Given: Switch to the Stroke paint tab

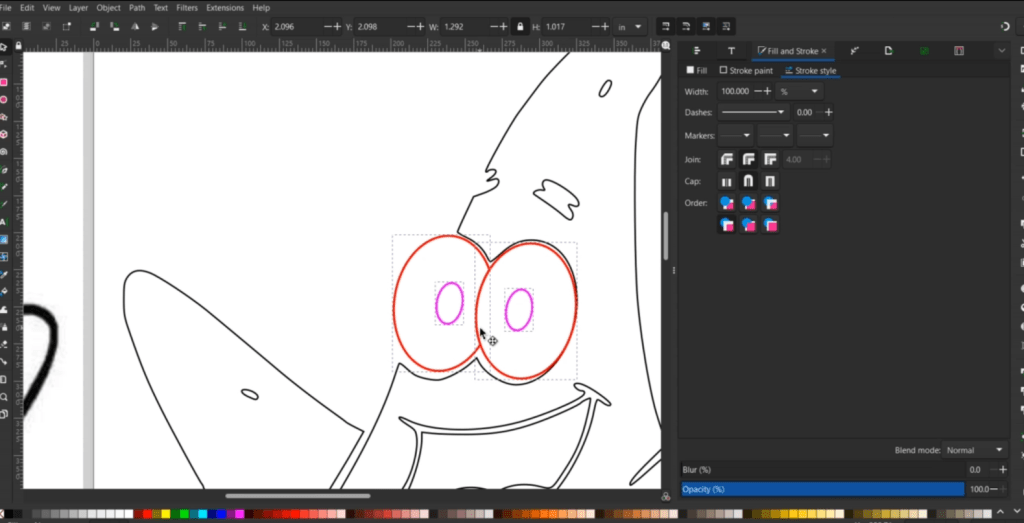Looking at the screenshot, I should pyautogui.click(x=746, y=71).
